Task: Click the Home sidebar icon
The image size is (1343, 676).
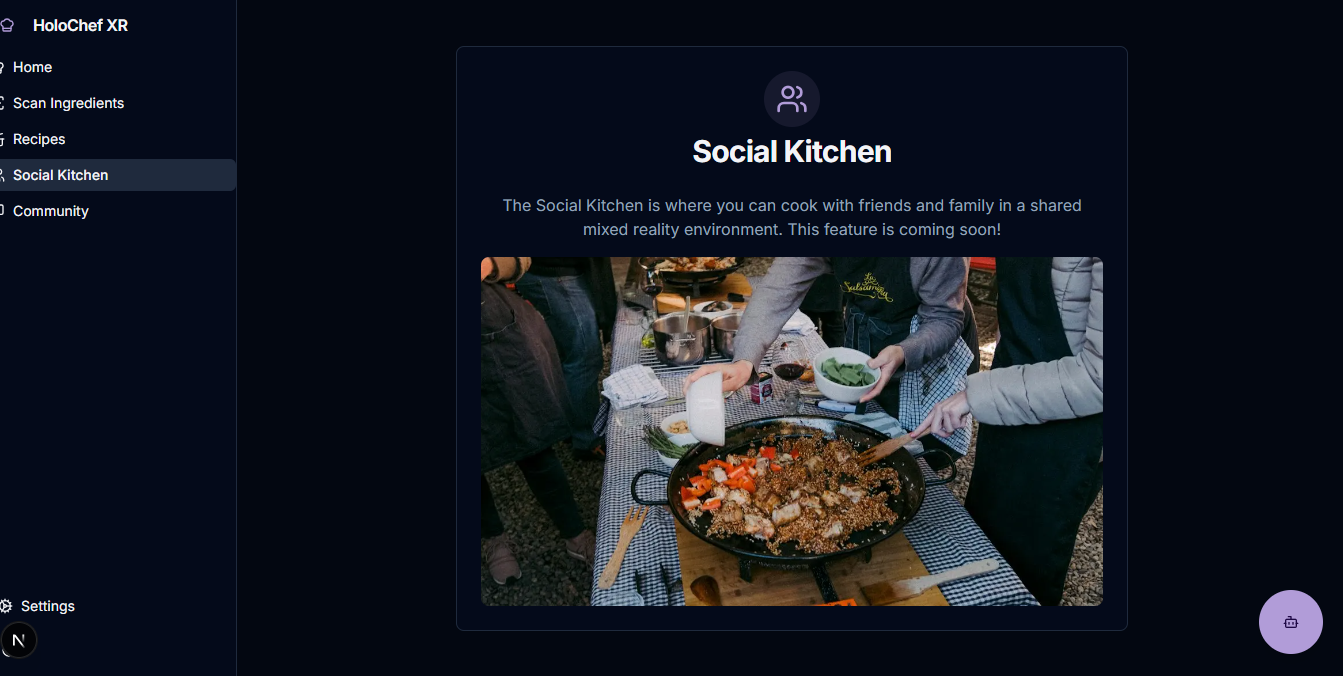Action: click(3, 67)
